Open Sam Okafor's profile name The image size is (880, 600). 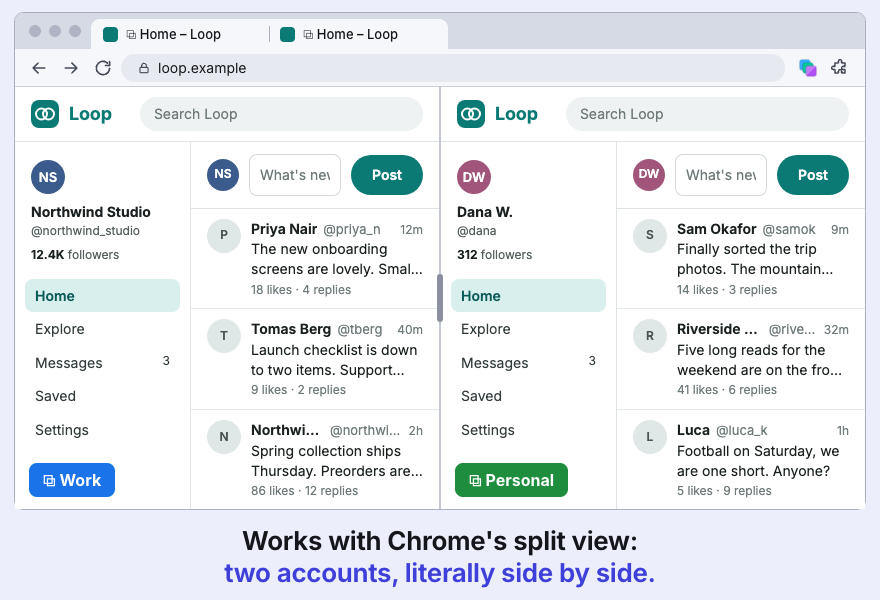click(x=717, y=229)
